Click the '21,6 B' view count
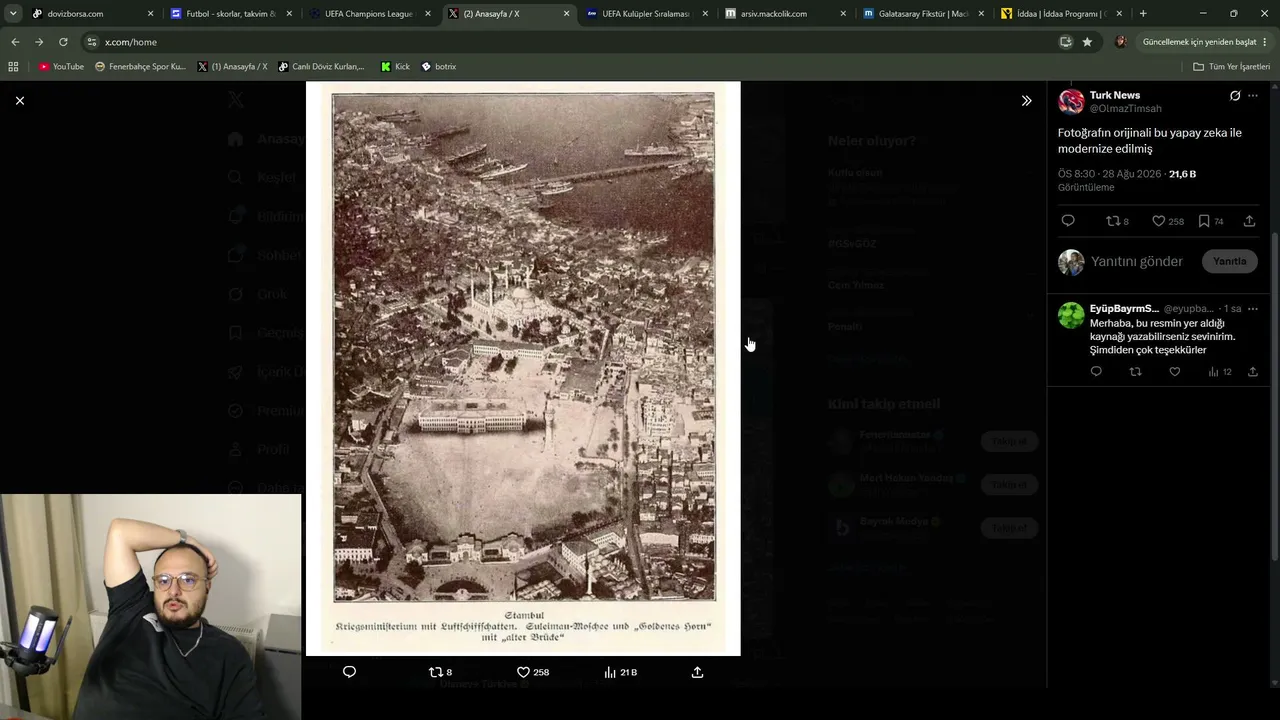Screen dimensions: 1280x720 1182,174
